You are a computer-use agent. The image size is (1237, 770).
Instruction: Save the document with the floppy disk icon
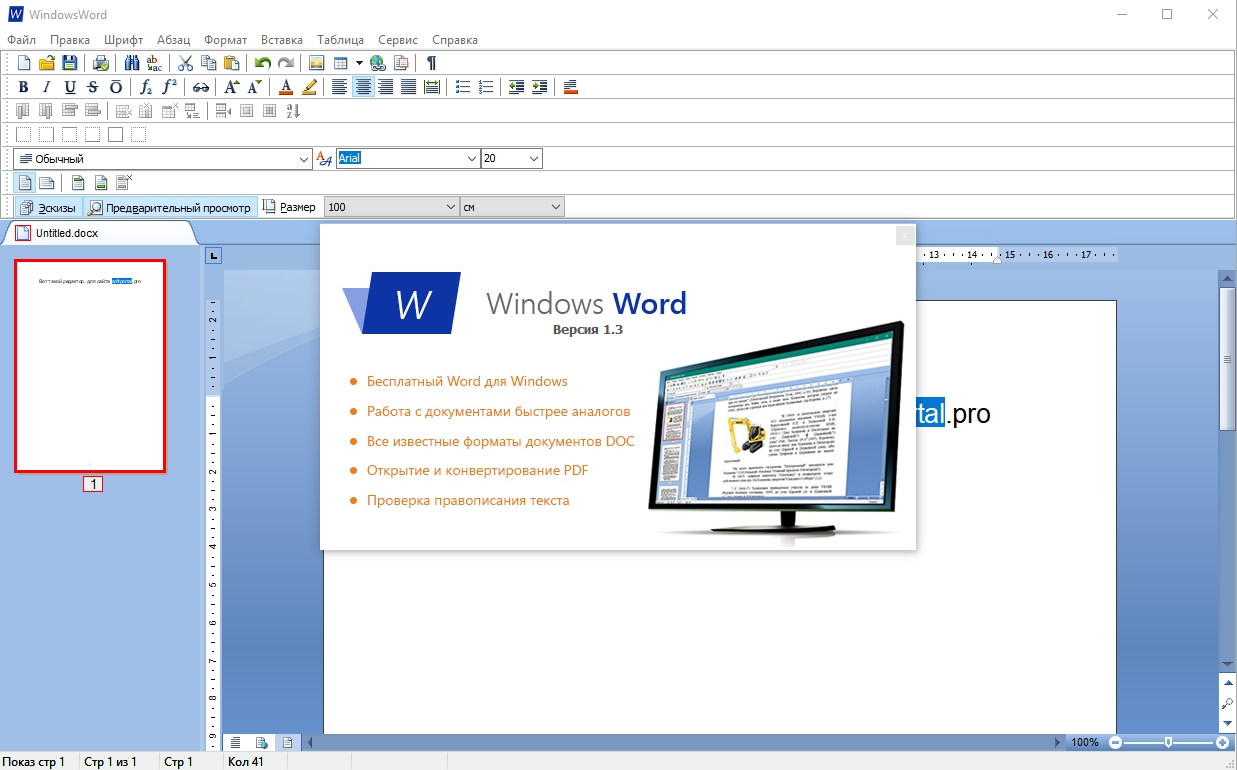[70, 63]
